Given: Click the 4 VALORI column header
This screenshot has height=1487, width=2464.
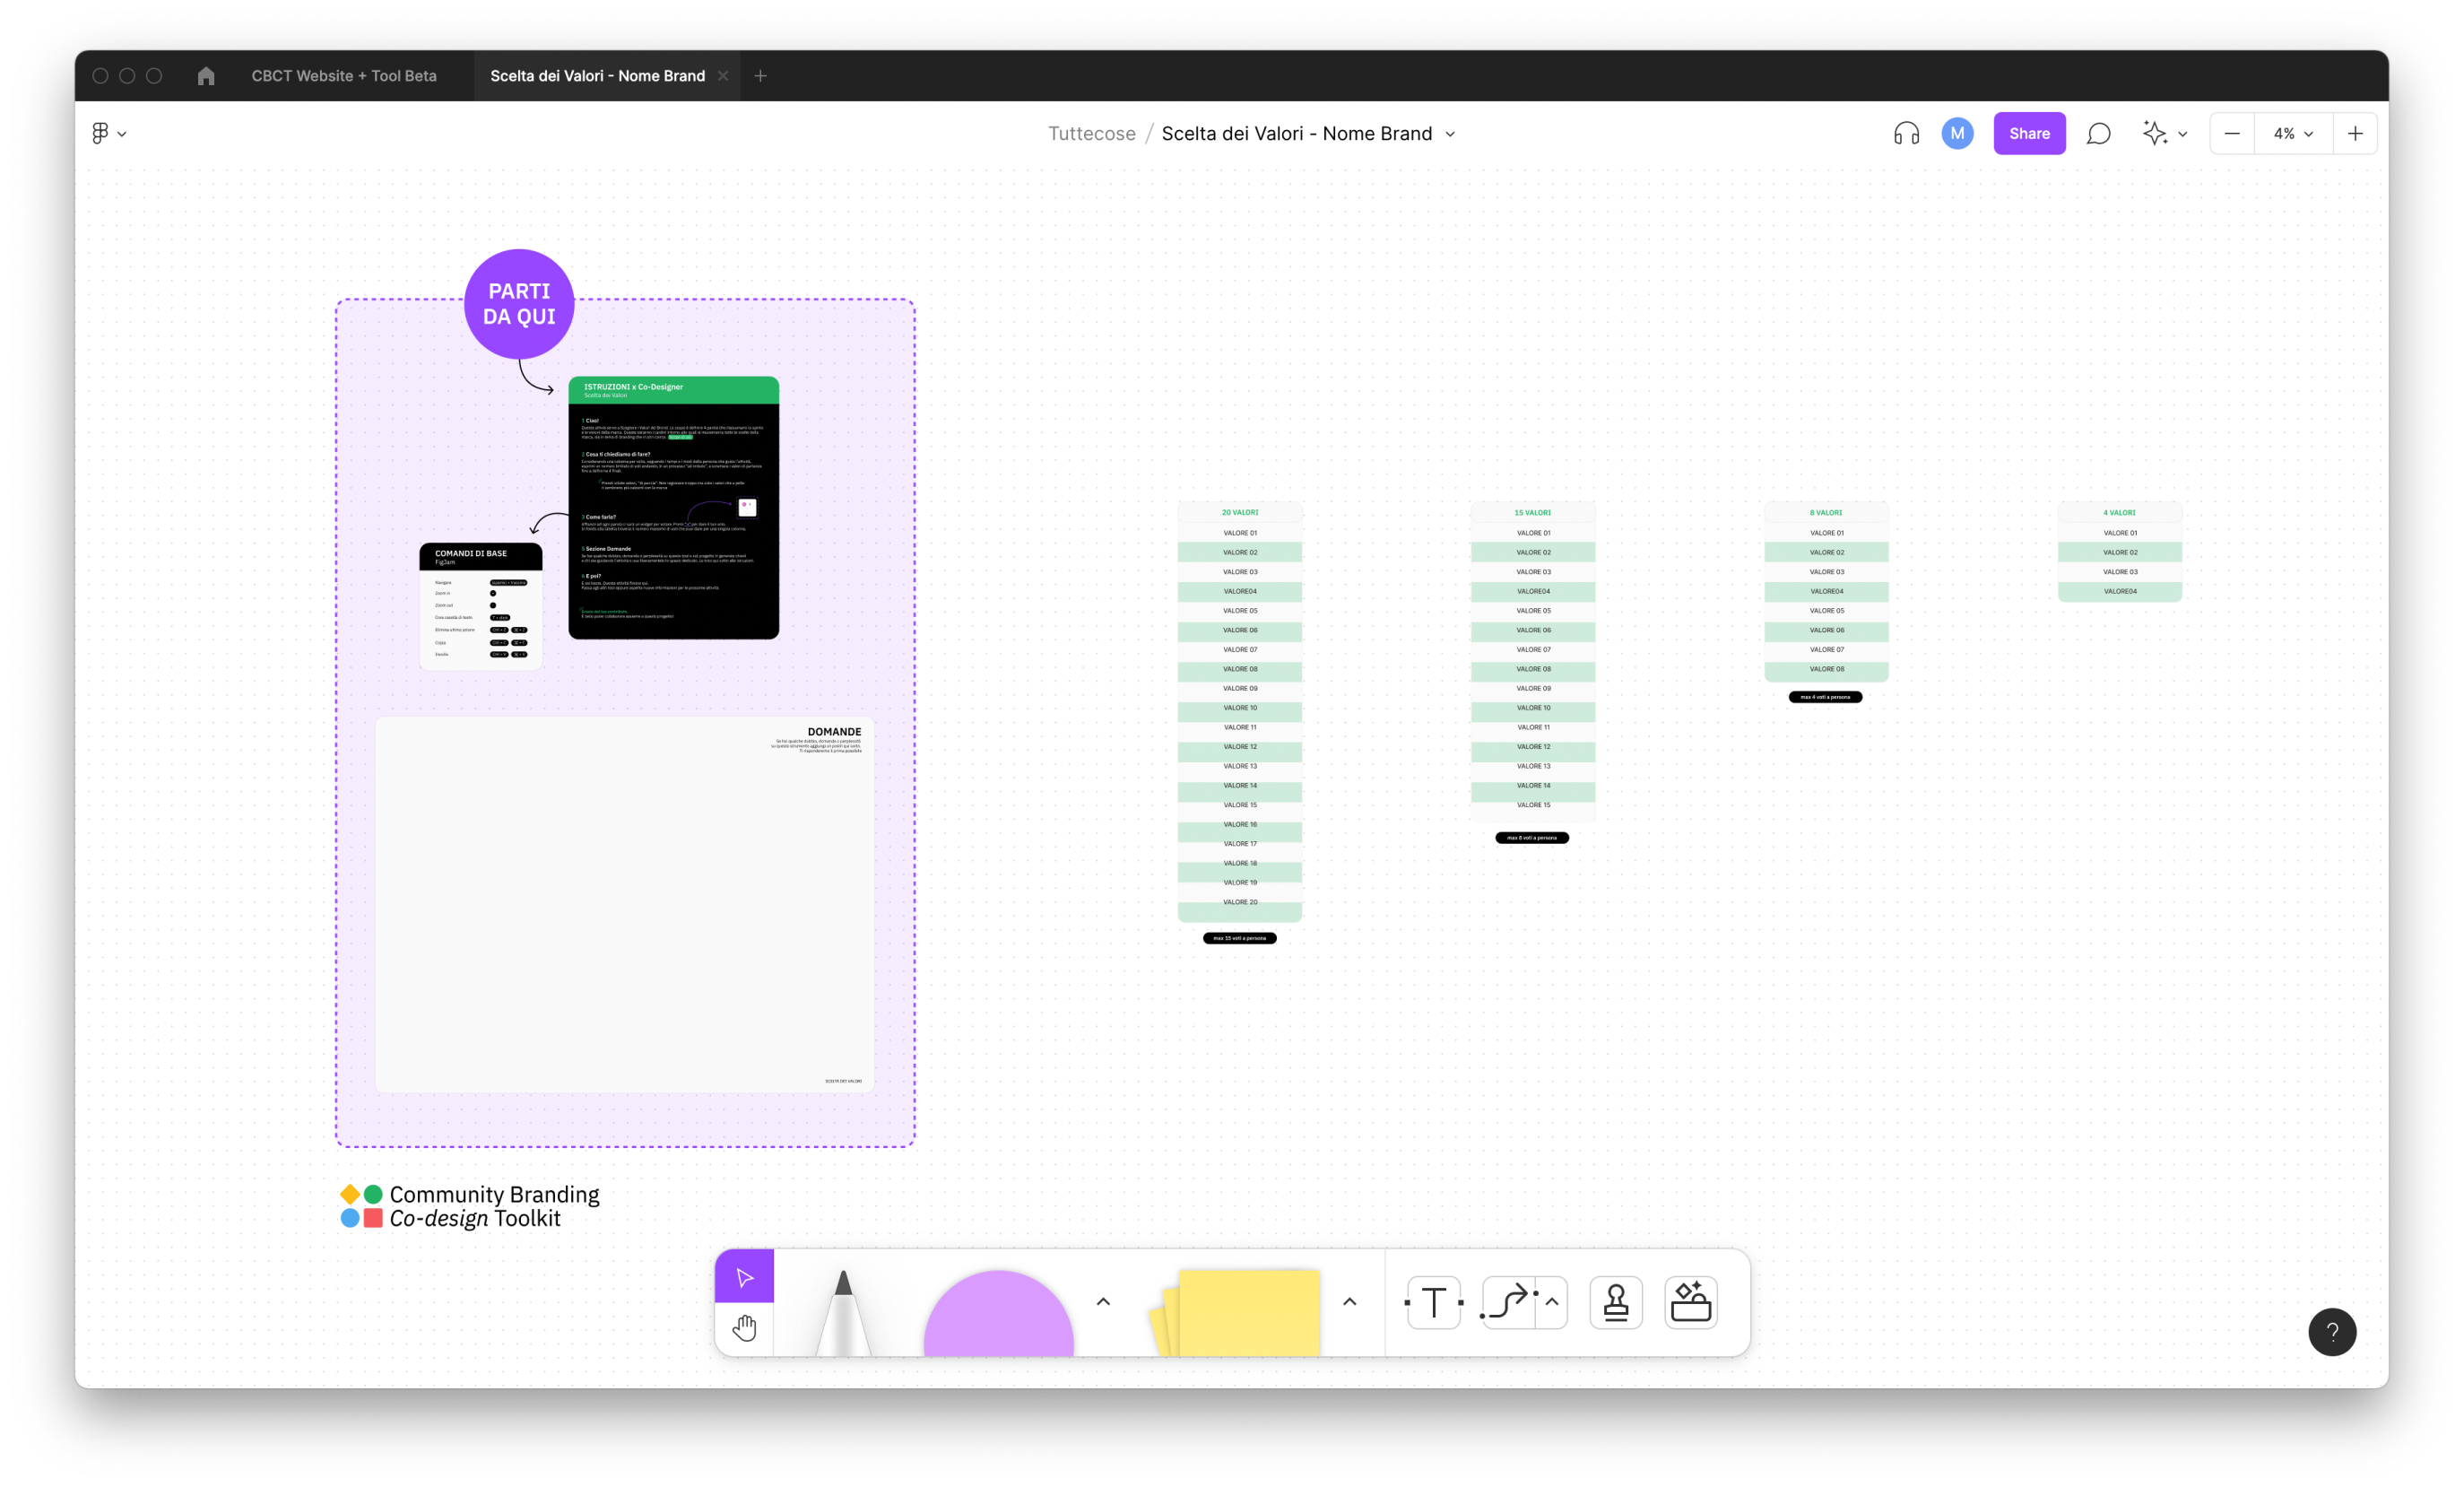Looking at the screenshot, I should (x=2119, y=513).
